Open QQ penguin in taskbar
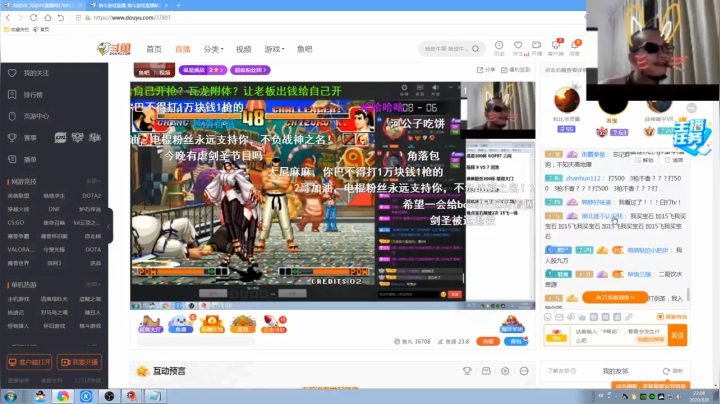The image size is (720, 404). click(x=40, y=396)
